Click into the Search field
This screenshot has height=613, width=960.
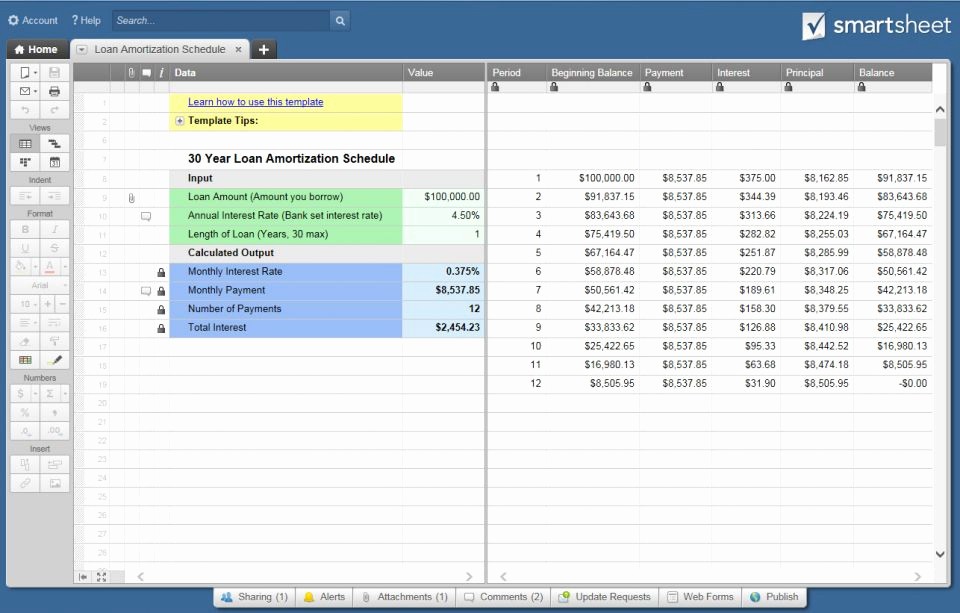pyautogui.click(x=221, y=21)
